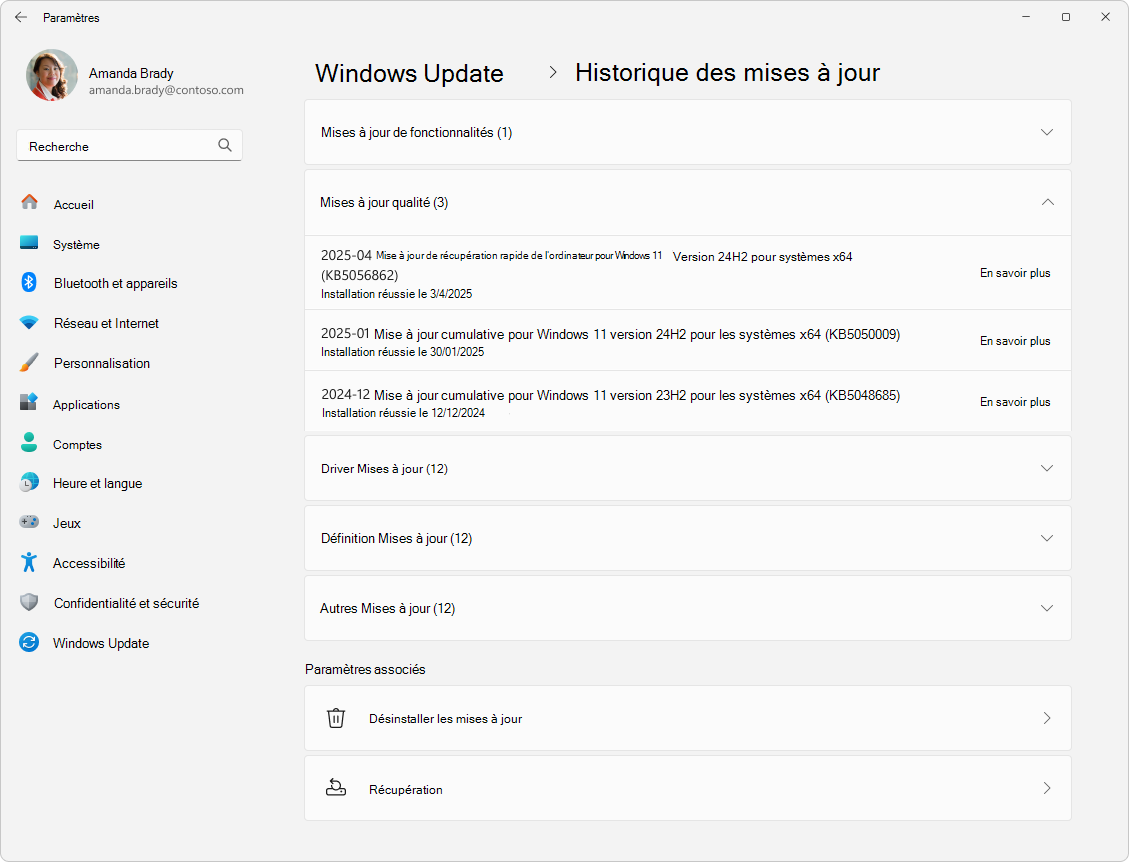Image resolution: width=1129 pixels, height=862 pixels.
Task: Click the back arrow icon
Action: 21,17
